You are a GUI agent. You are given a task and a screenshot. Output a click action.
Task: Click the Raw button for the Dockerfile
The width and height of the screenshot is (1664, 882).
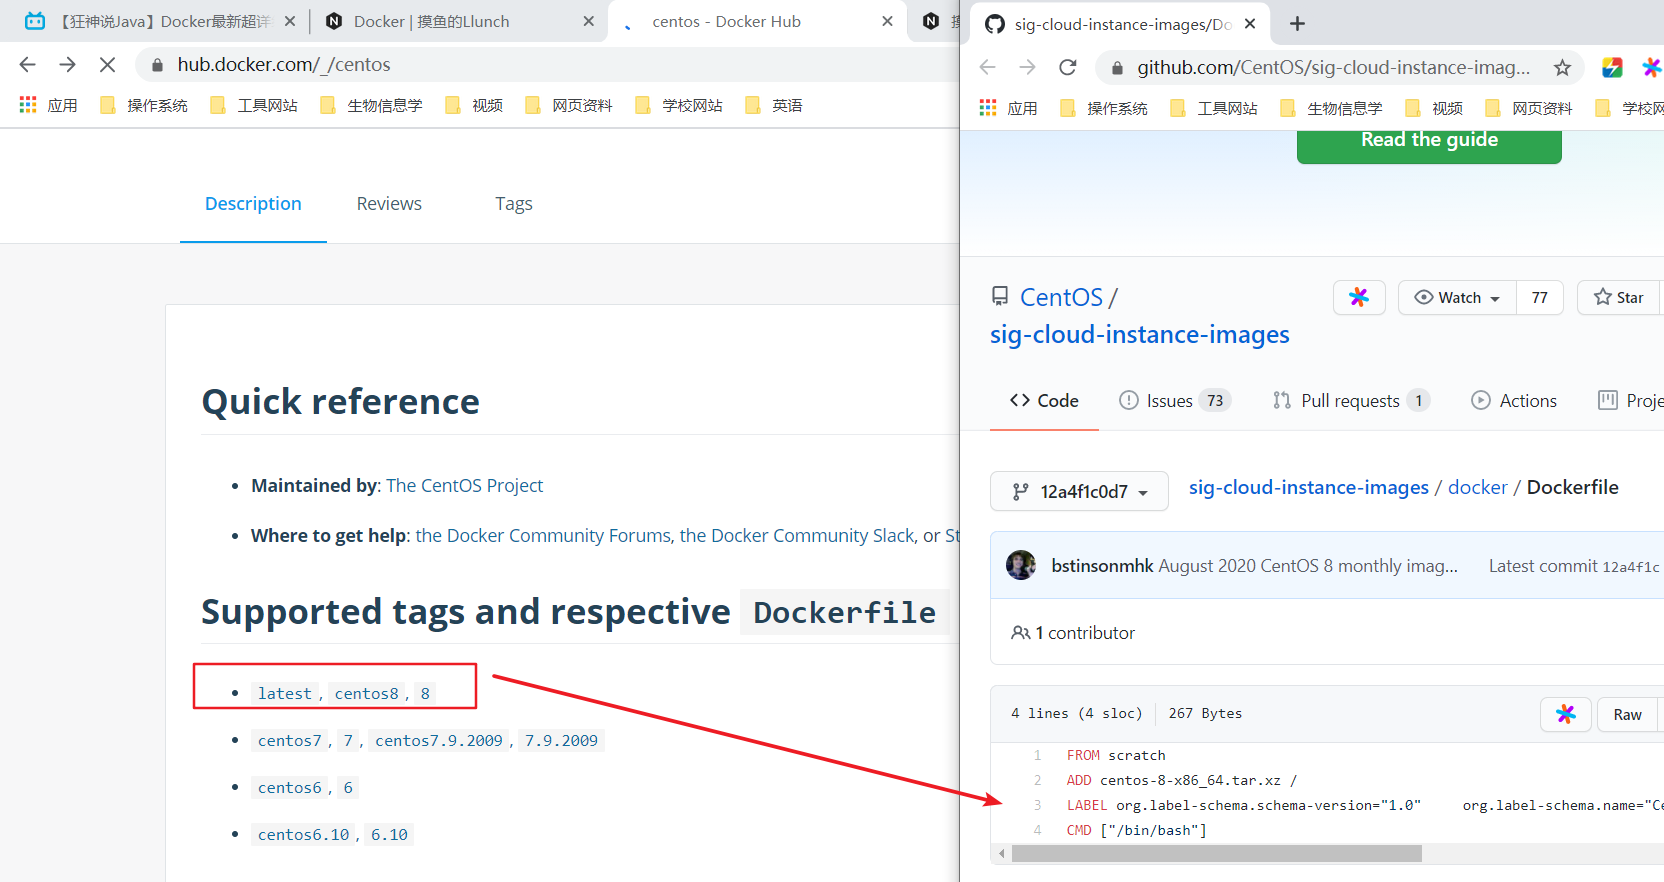[1627, 714]
